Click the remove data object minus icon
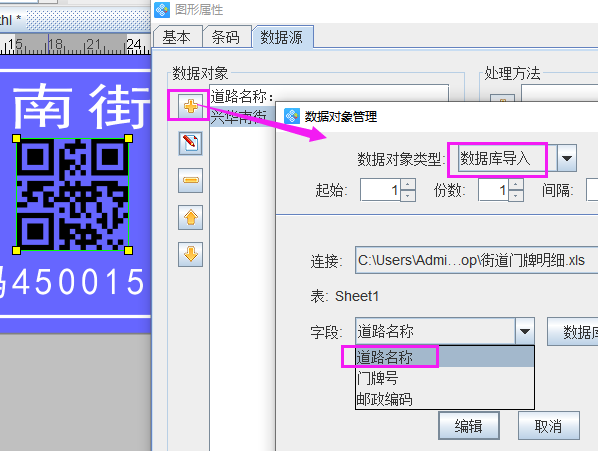 pyautogui.click(x=190, y=180)
